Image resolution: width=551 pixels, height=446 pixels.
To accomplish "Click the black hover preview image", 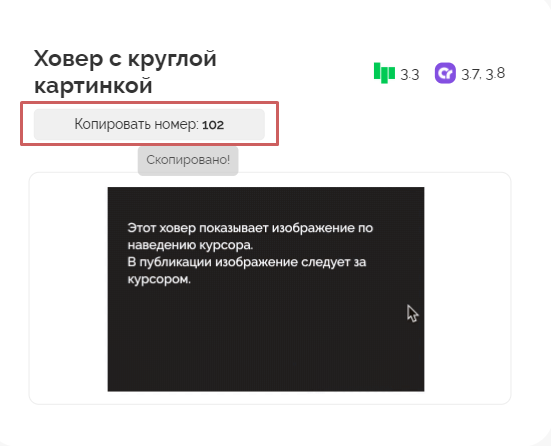I will (266, 289).
